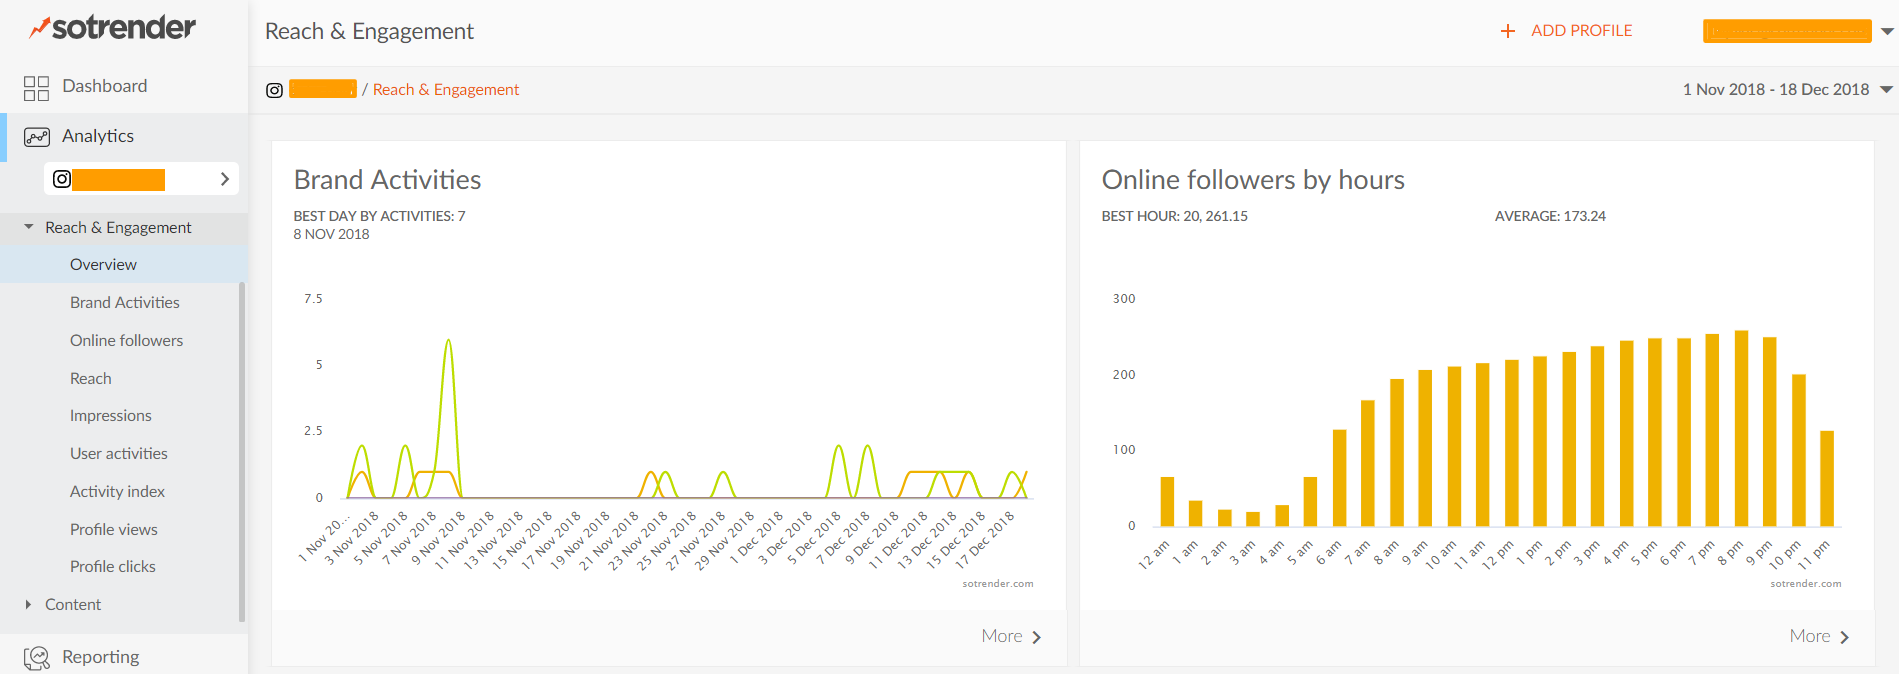Open the Activity index page
Screen dimensions: 1899x674
tap(117, 491)
